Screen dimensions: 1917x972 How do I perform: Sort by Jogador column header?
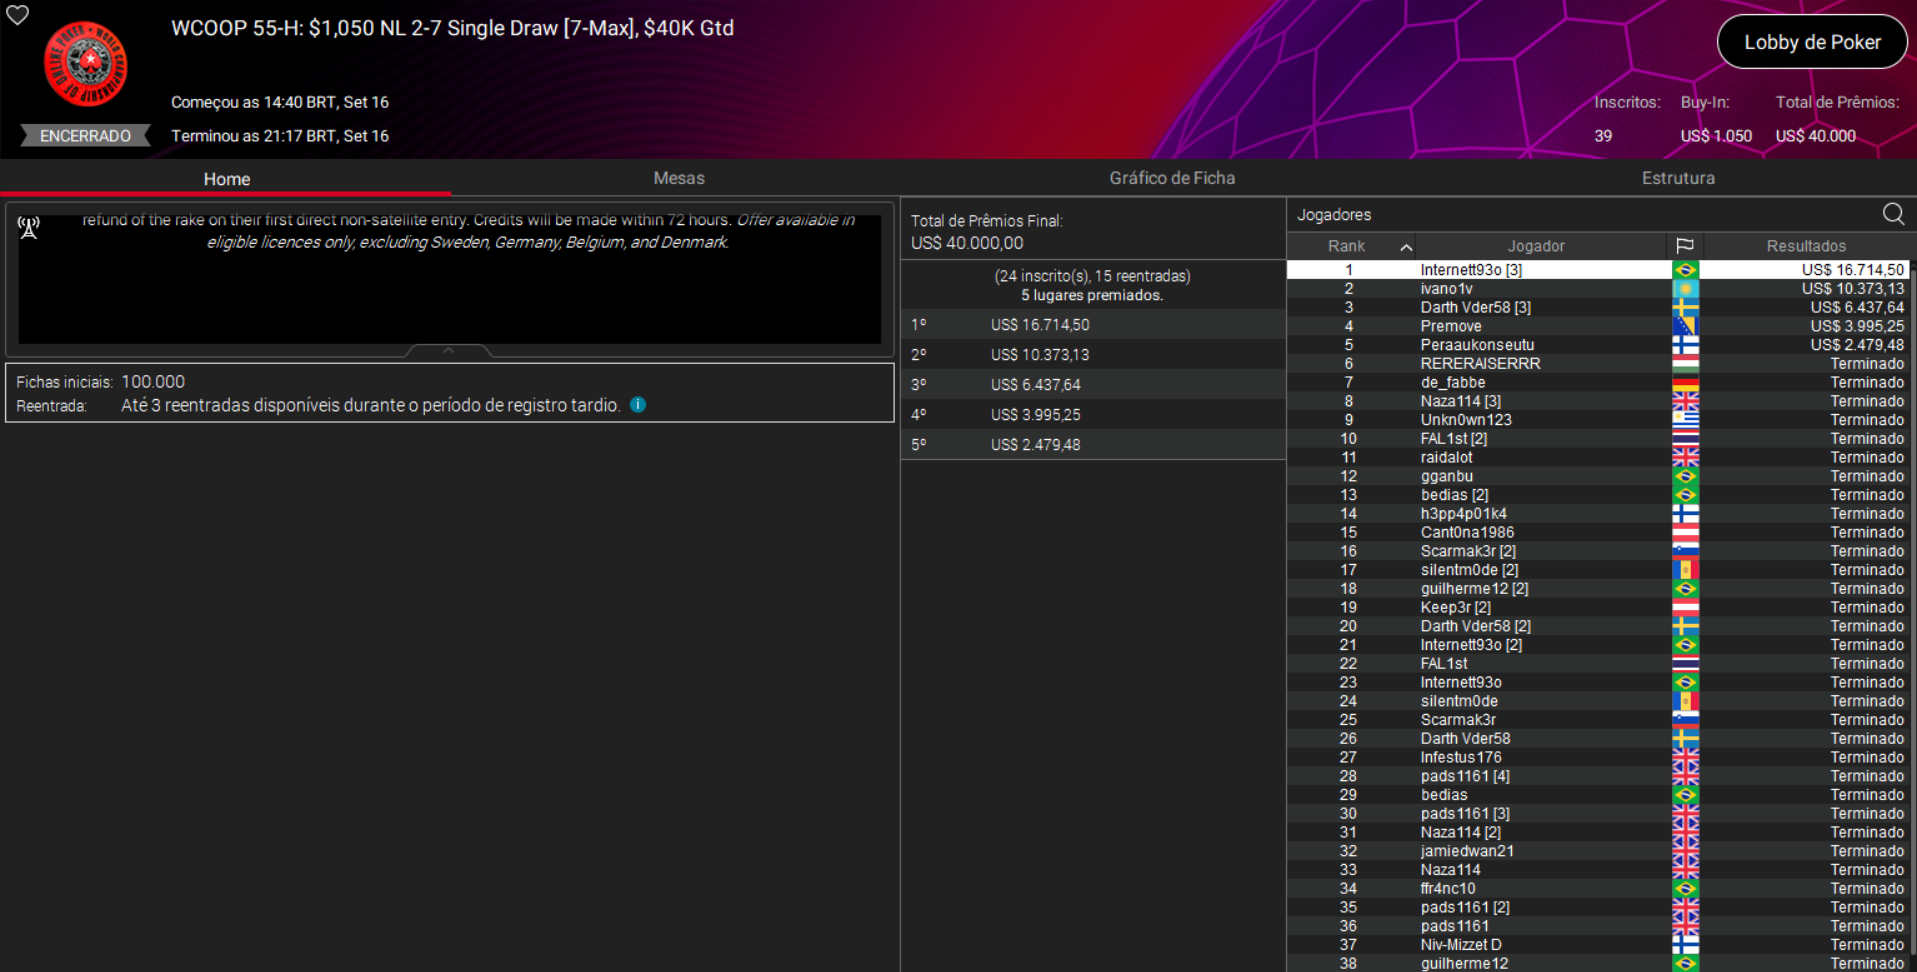[x=1536, y=246]
